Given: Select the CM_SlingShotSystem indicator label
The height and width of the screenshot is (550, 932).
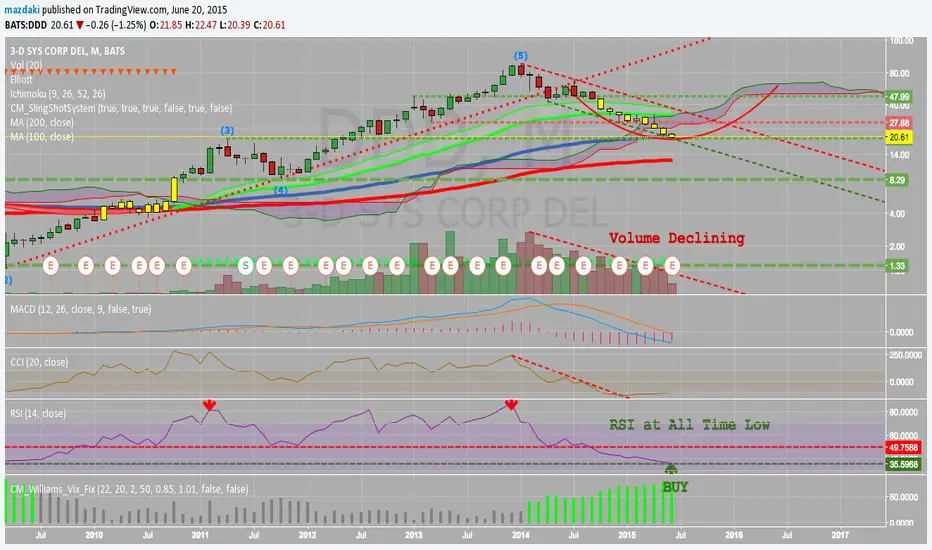Looking at the screenshot, I should click(121, 108).
